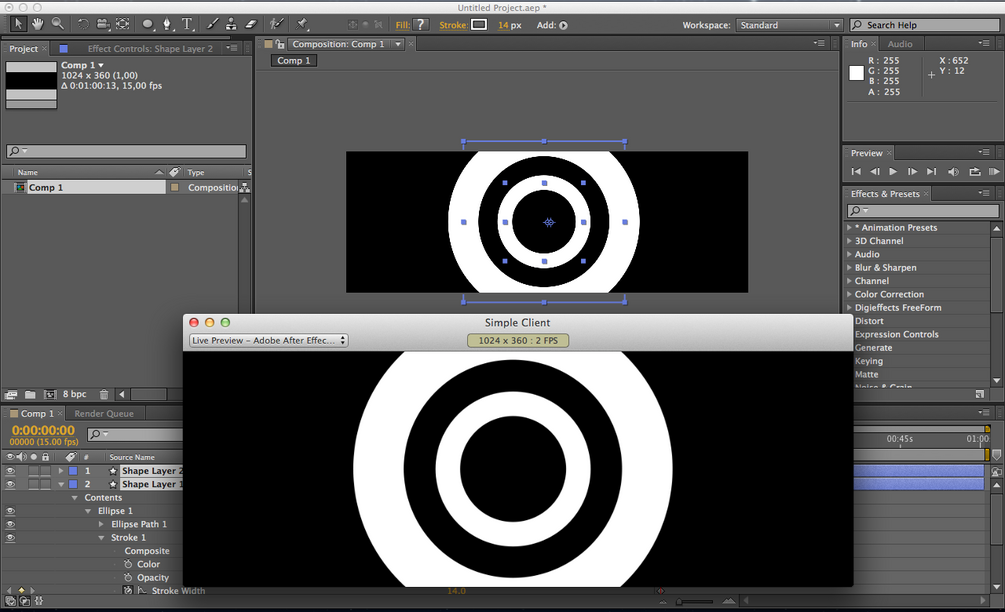Select the Ellipse shape tool
Screen dimensions: 1005x612
pos(147,24)
